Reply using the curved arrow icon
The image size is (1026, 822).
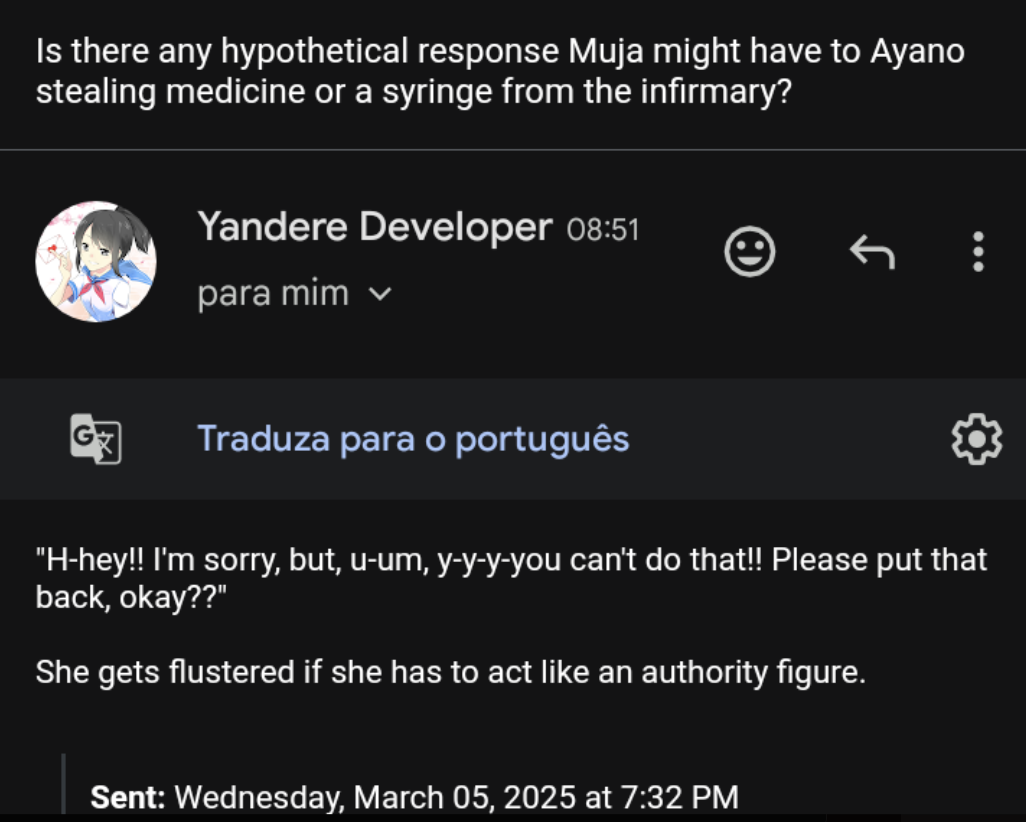872,252
